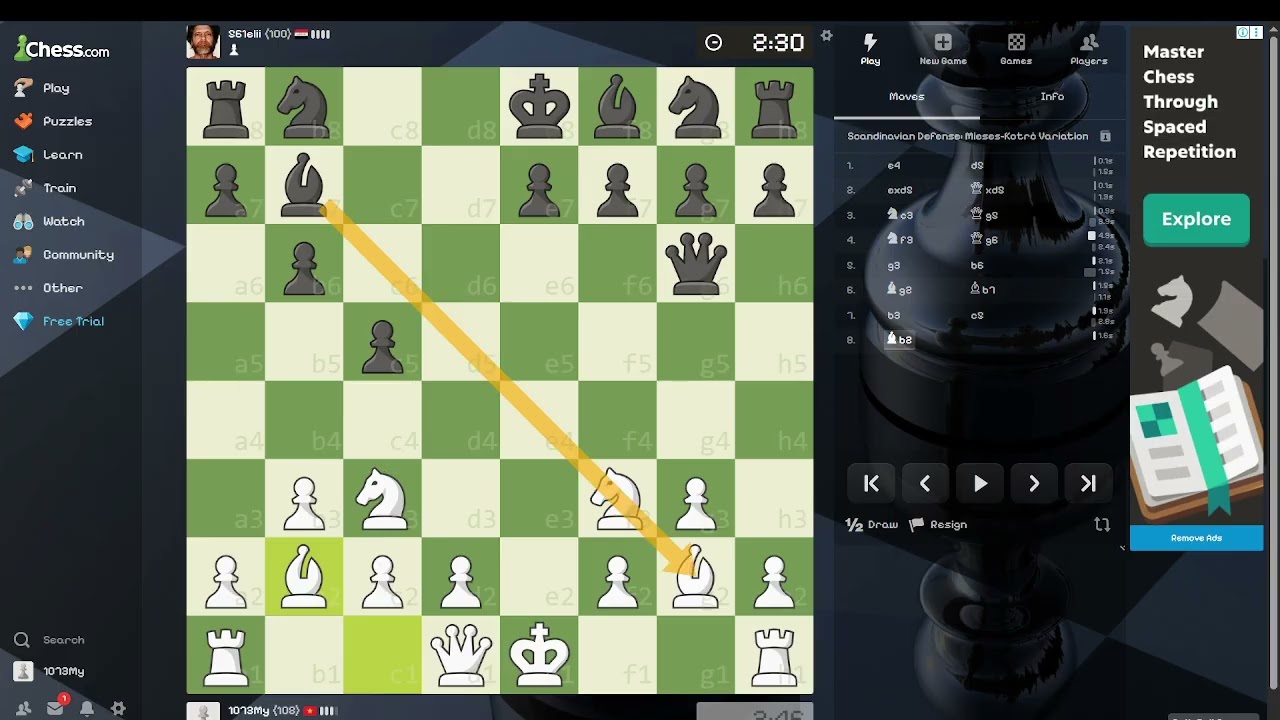Select white move Nf3 in move 4

click(x=900, y=240)
